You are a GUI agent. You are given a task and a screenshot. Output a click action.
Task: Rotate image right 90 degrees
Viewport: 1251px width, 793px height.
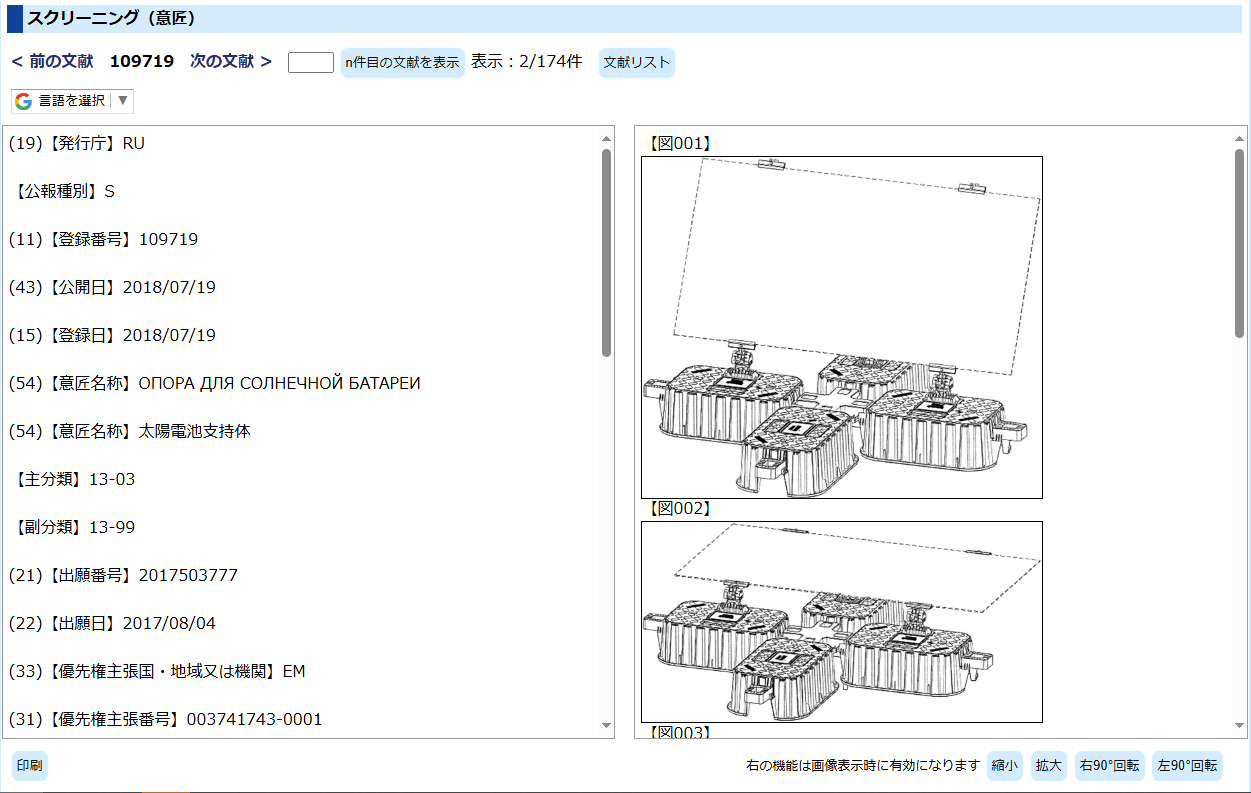1109,766
